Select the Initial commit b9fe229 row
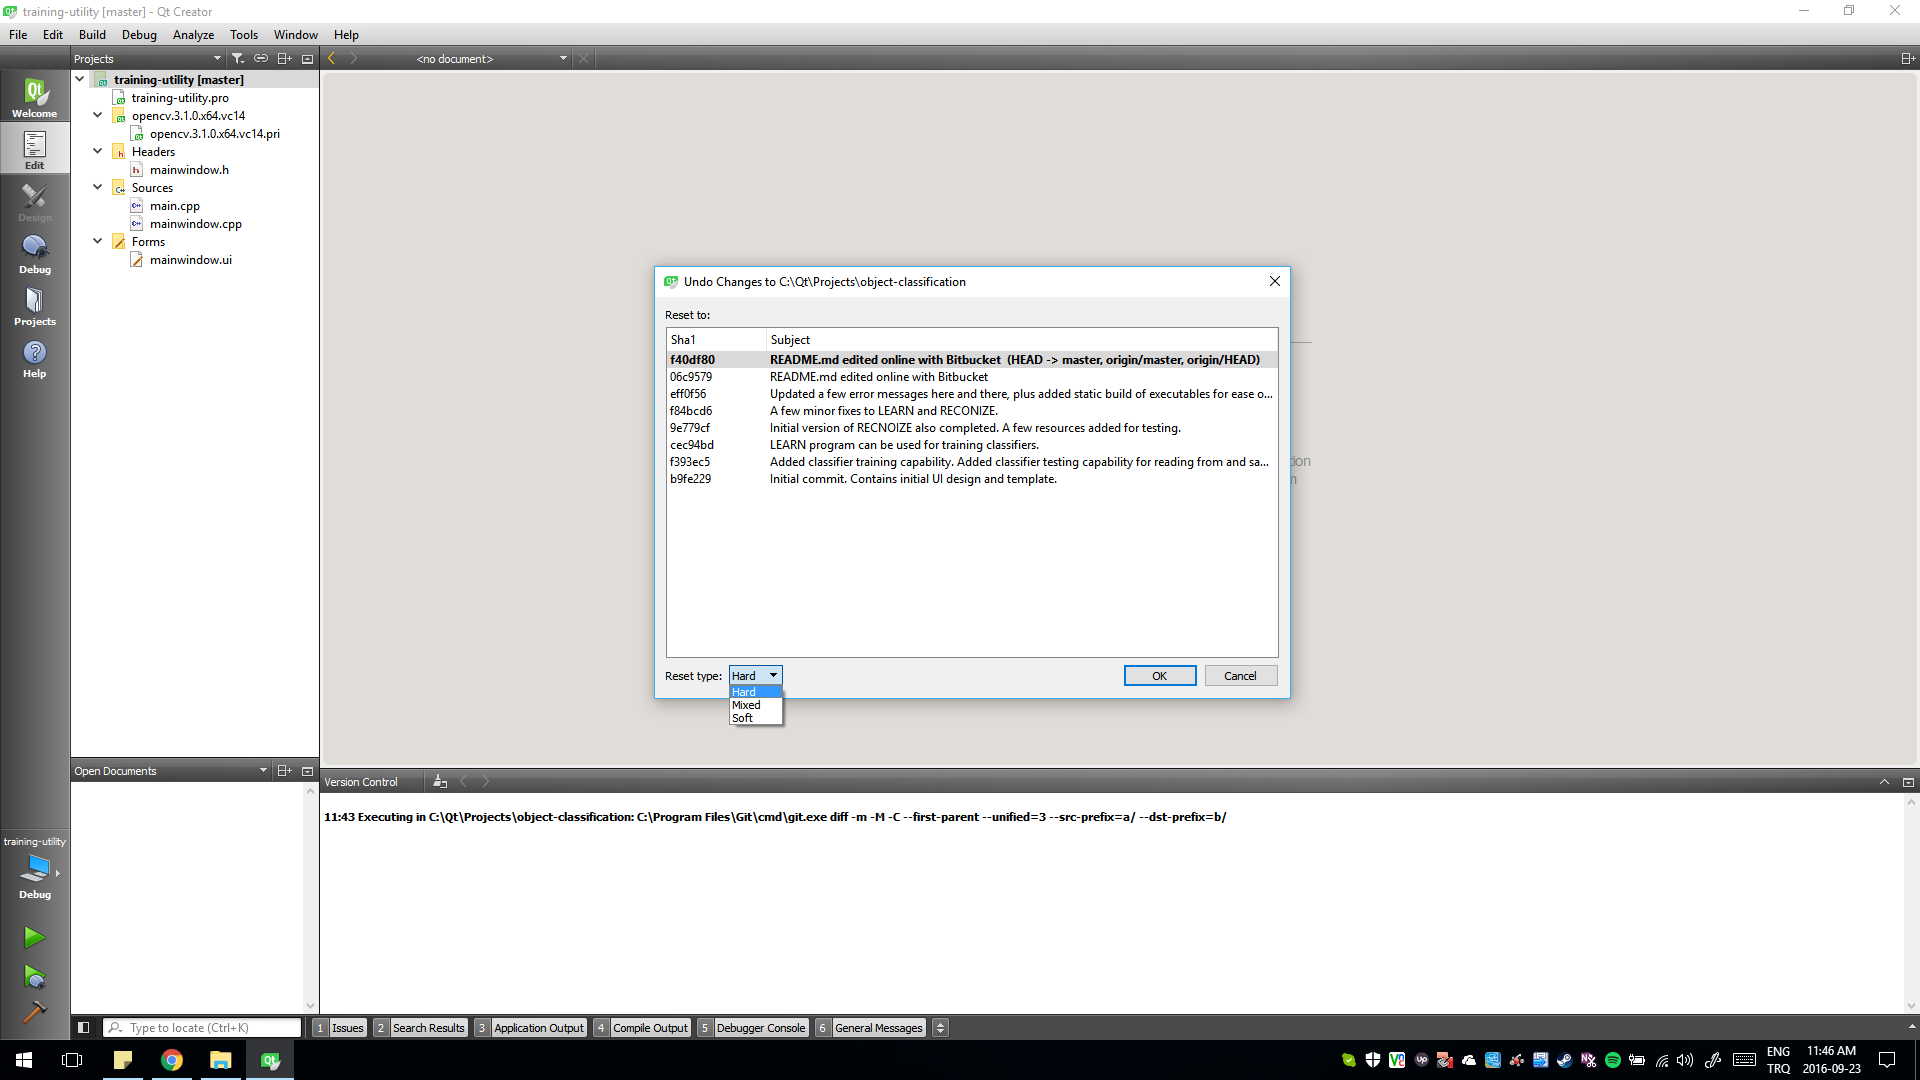Viewport: 1920px width, 1080px height. tap(972, 479)
